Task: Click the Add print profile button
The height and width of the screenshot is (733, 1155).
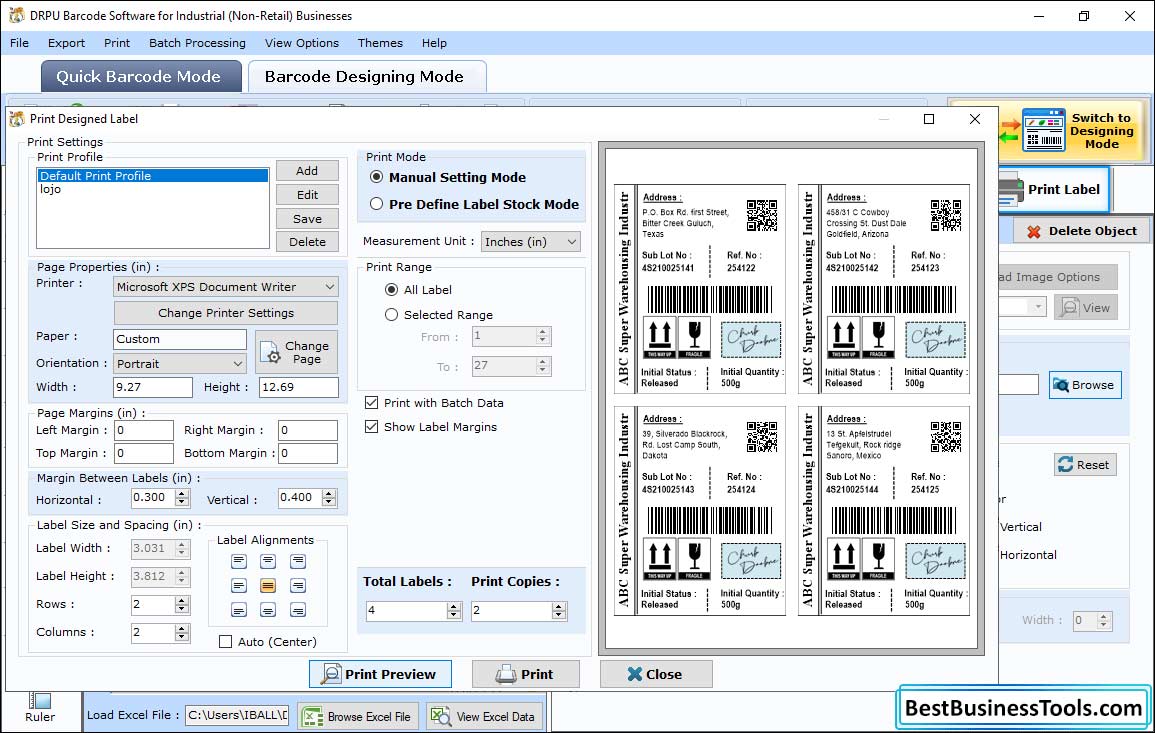Action: pos(307,171)
